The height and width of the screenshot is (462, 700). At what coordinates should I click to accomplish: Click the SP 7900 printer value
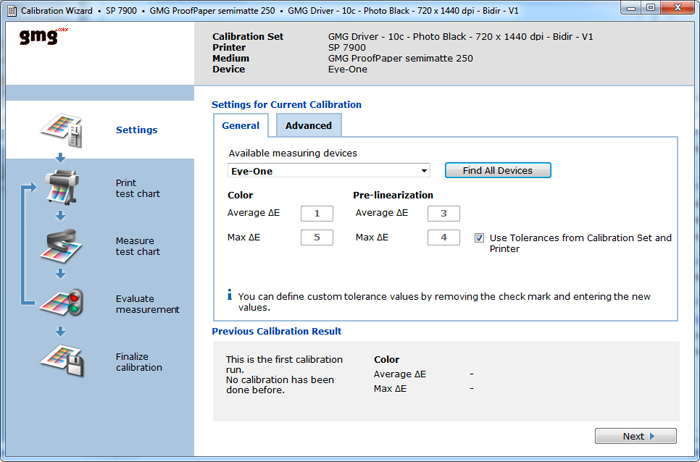347,47
